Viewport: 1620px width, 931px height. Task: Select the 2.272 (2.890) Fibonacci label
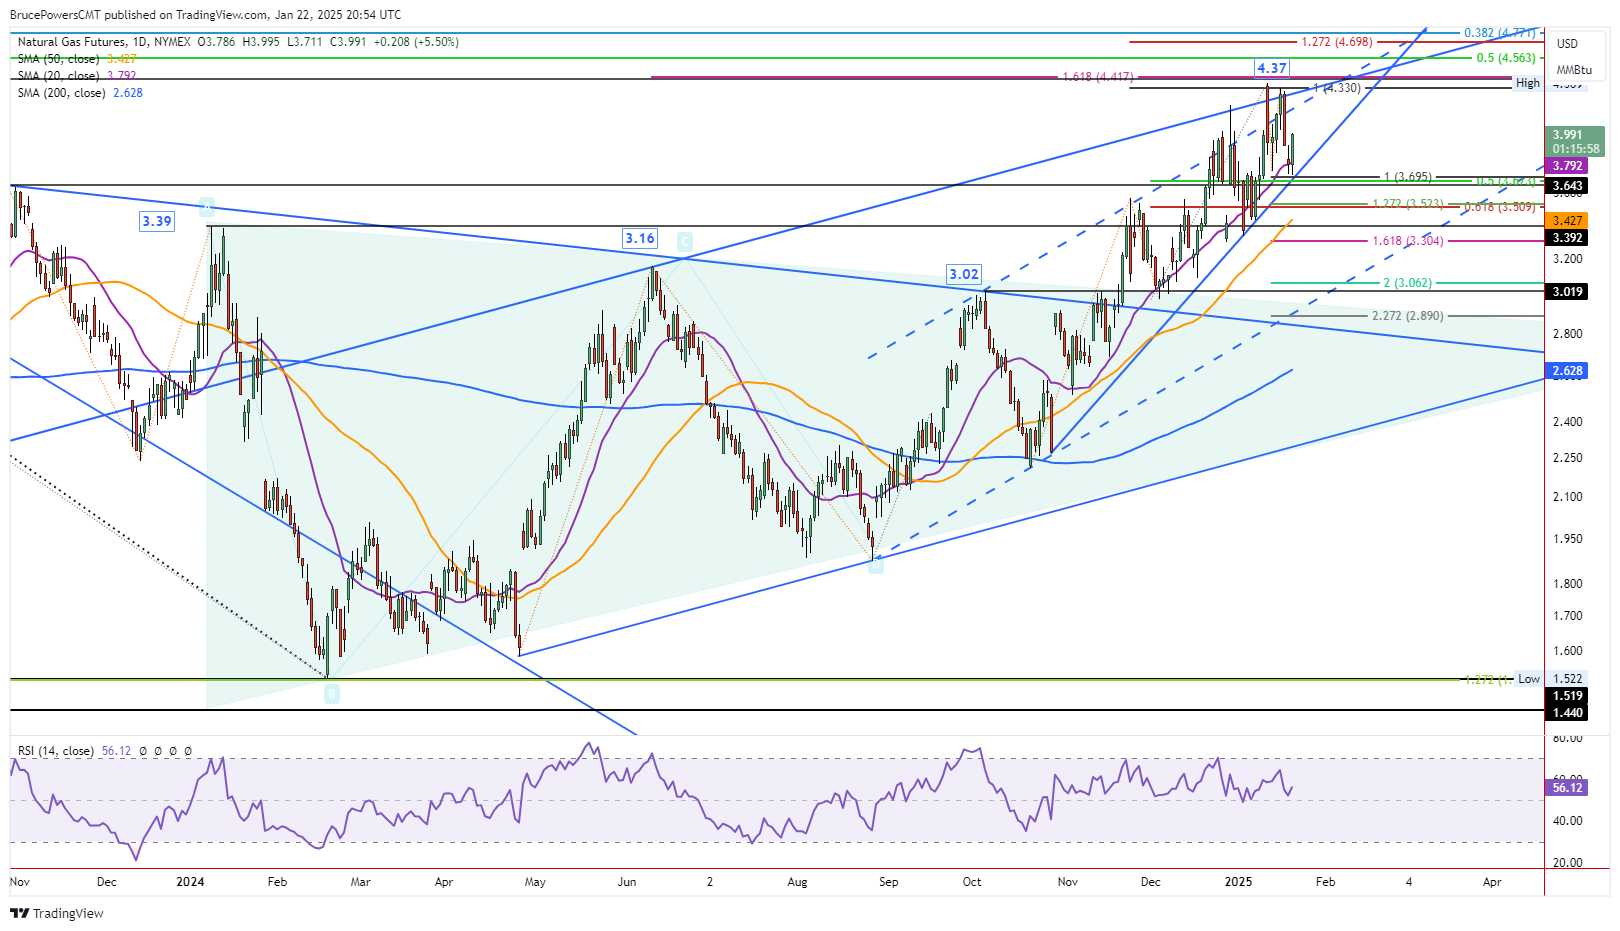1408,316
